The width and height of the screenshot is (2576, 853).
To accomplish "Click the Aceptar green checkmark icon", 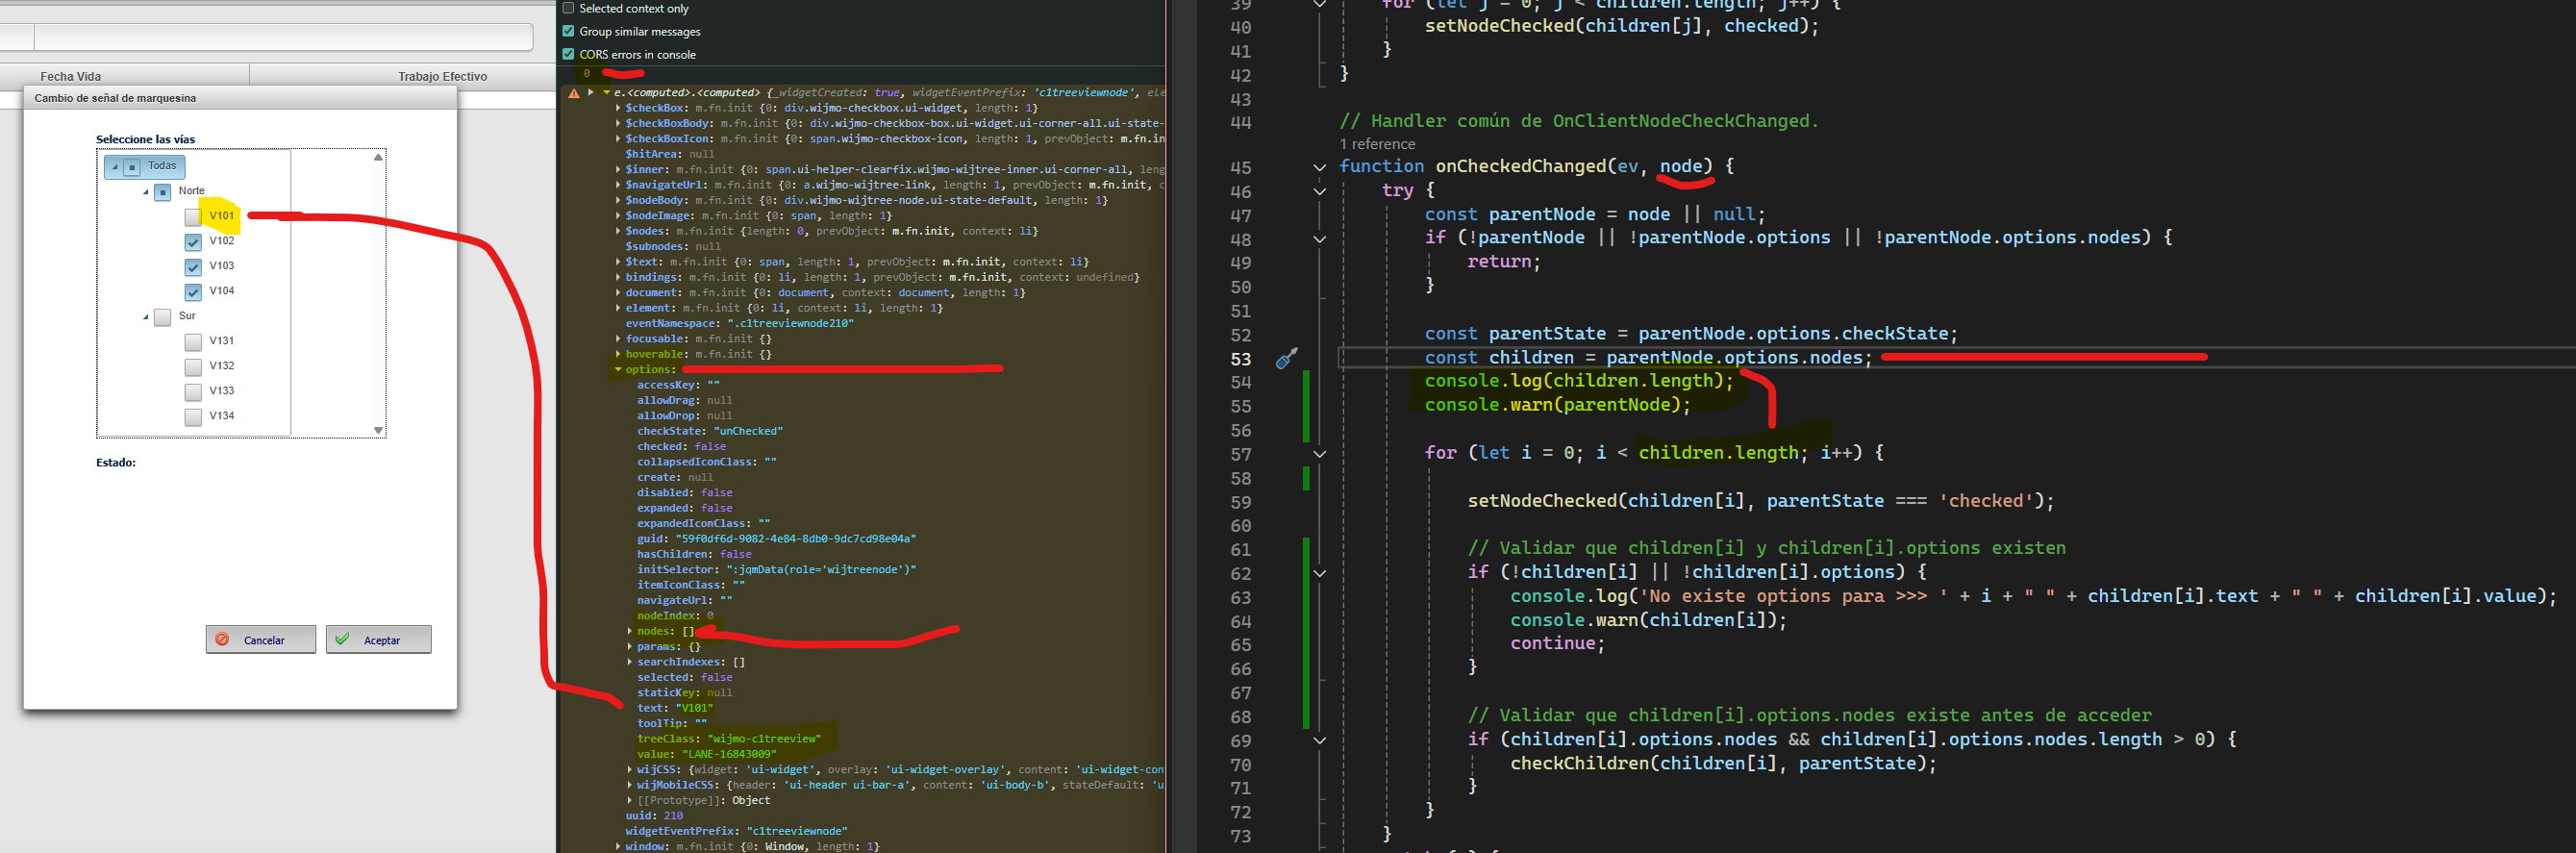I will [x=343, y=639].
